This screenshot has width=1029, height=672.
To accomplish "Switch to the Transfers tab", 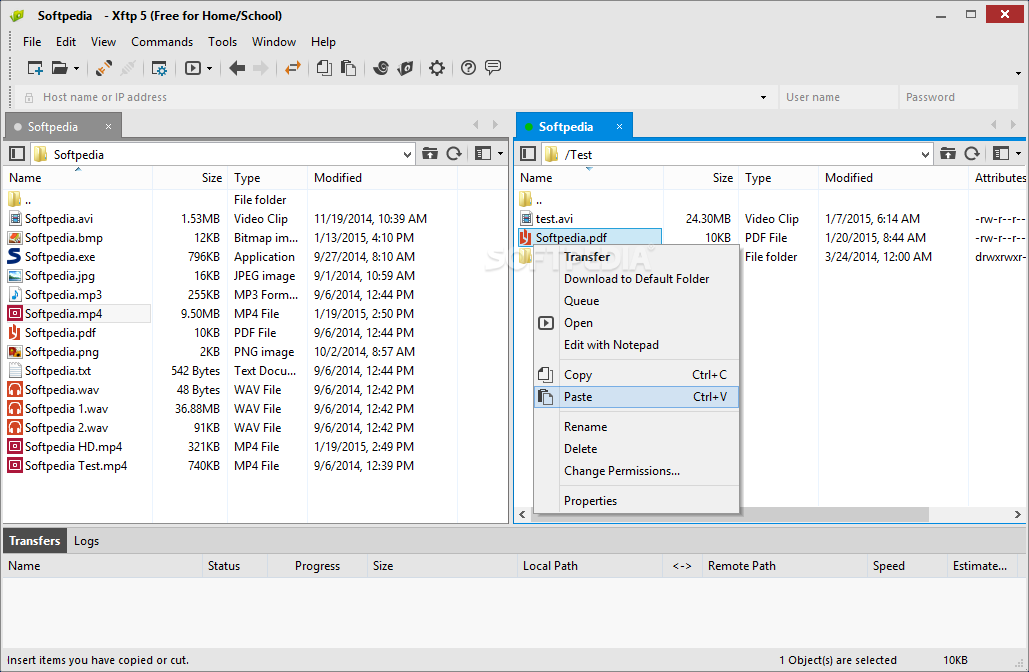I will click(x=35, y=541).
